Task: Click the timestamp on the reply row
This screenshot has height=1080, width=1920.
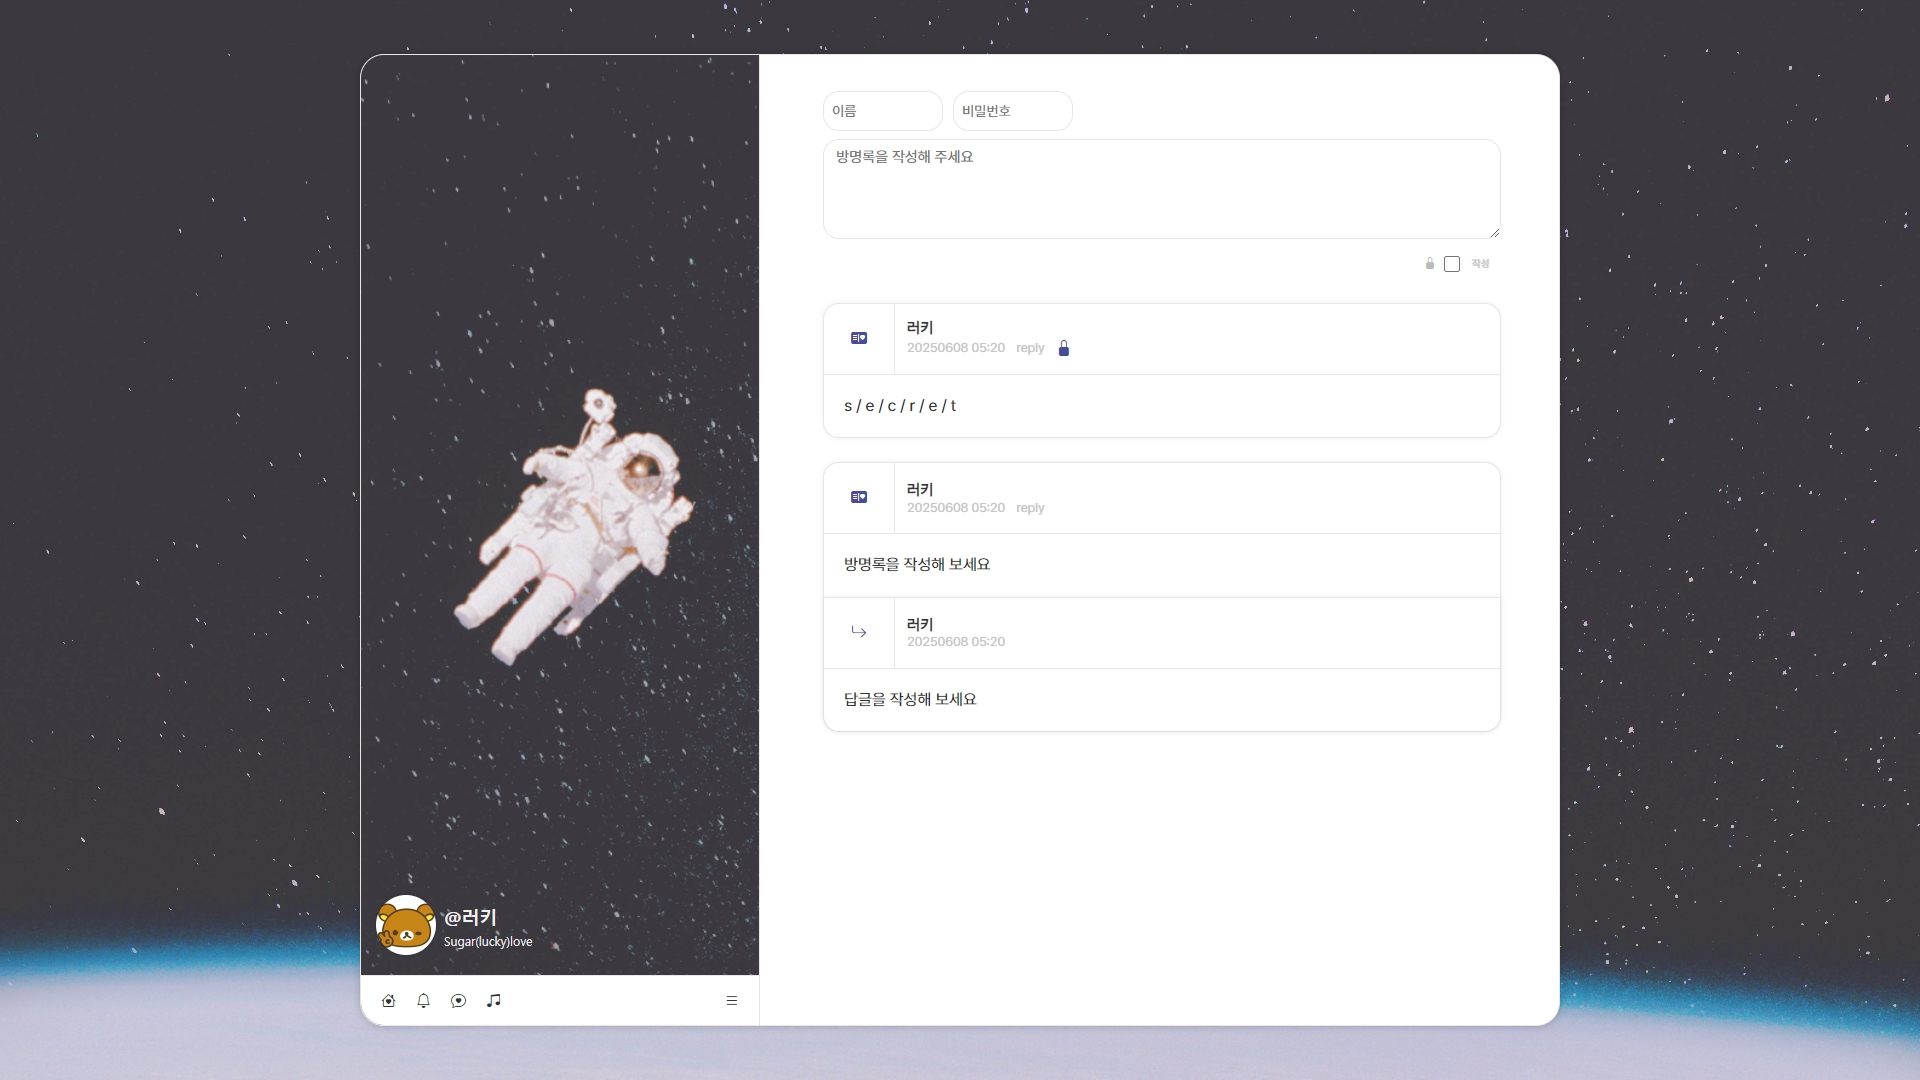Action: coord(956,642)
